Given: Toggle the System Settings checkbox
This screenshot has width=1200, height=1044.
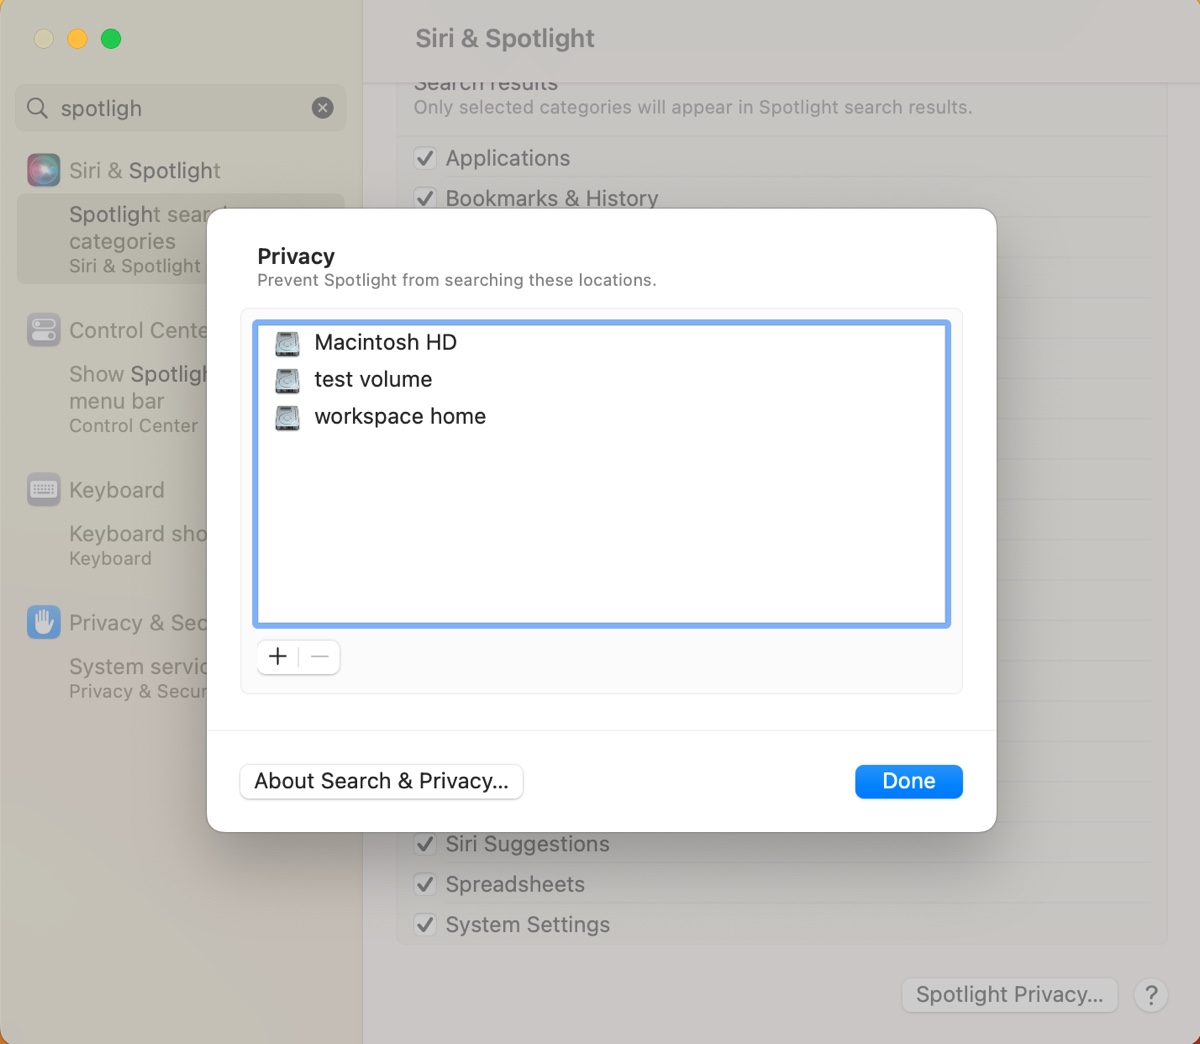Looking at the screenshot, I should click(x=425, y=924).
